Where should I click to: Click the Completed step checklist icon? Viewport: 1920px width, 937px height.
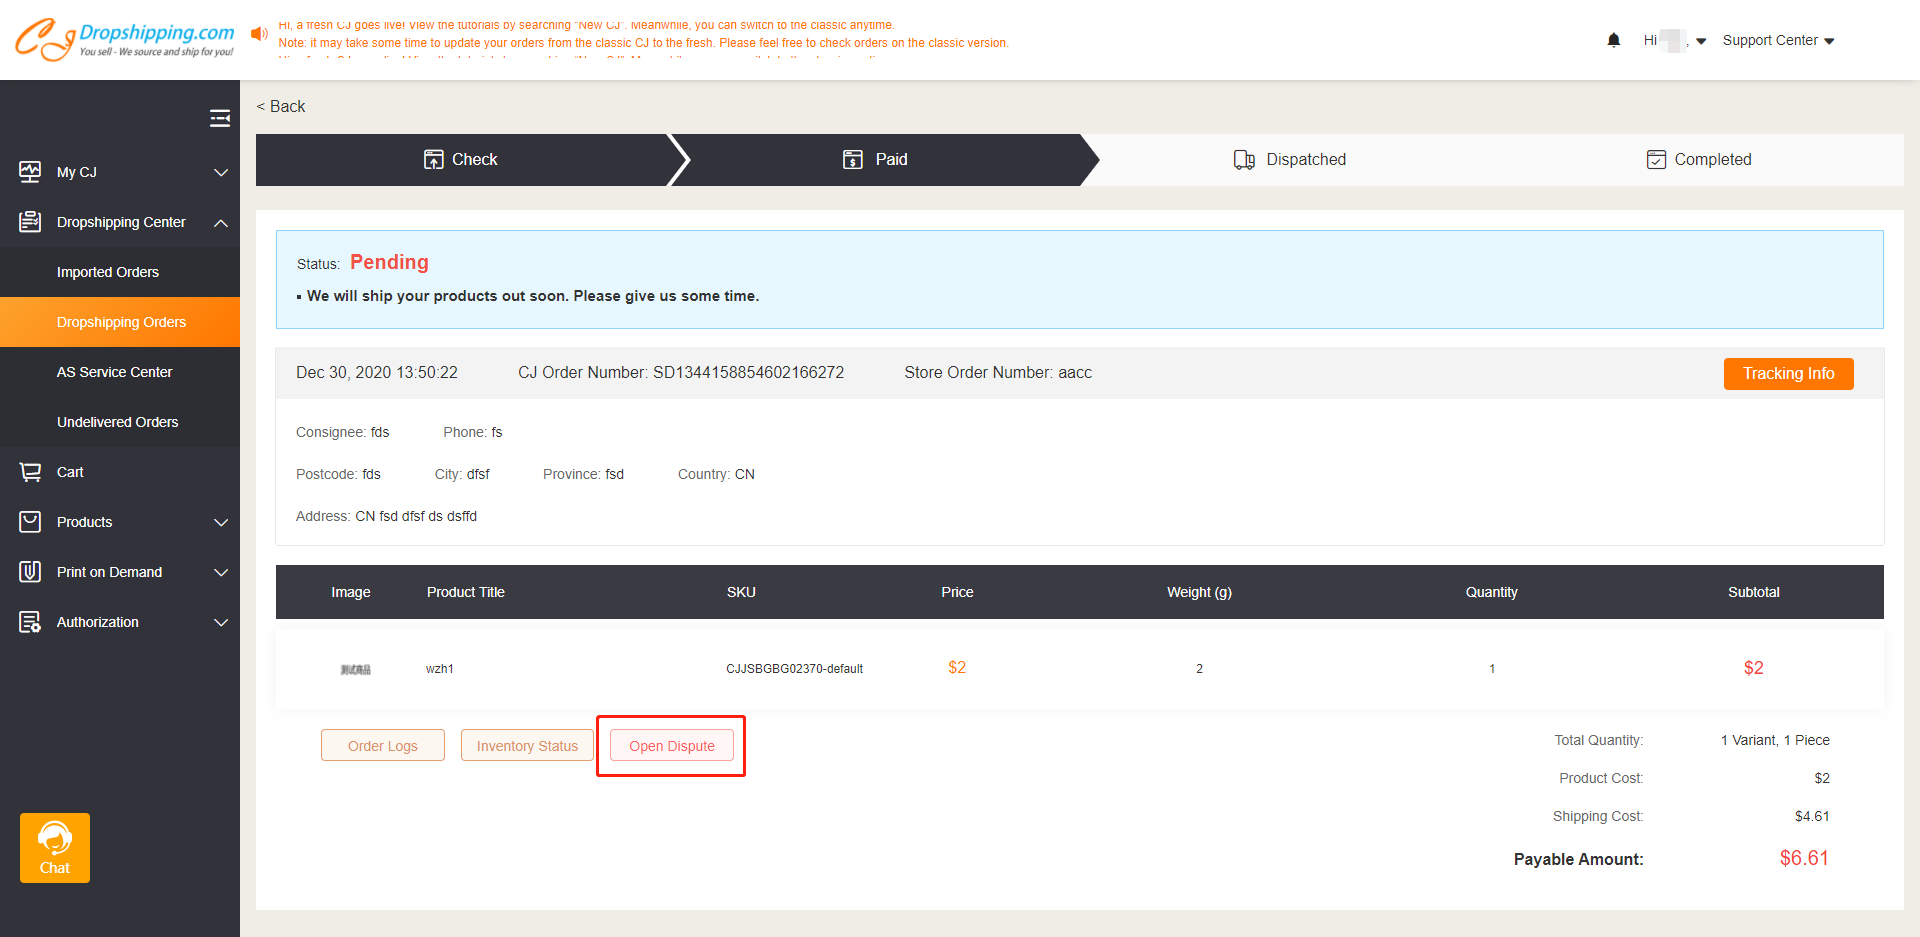point(1656,160)
